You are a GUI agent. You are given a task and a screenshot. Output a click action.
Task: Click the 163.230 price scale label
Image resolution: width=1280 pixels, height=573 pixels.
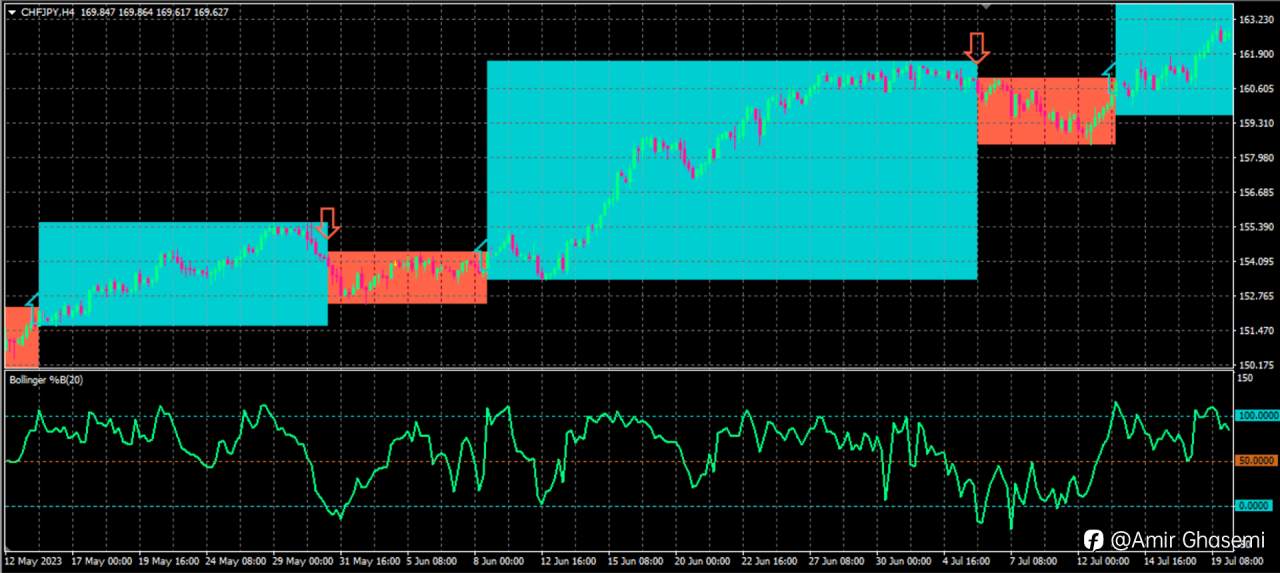click(1255, 20)
